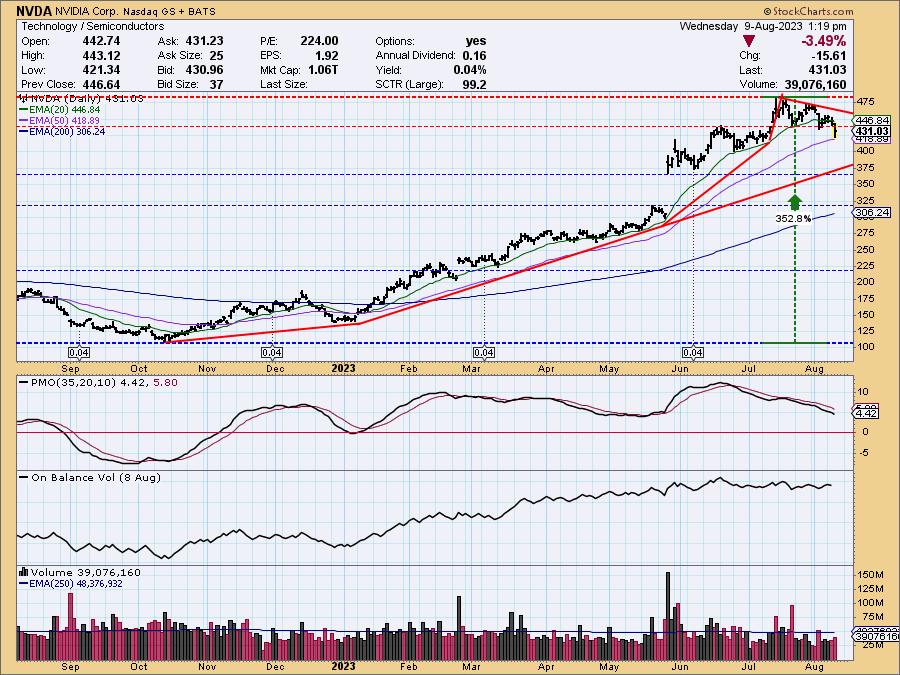The width and height of the screenshot is (900, 675).
Task: Click the green up arrow above 352.8%
Action: coord(794,203)
